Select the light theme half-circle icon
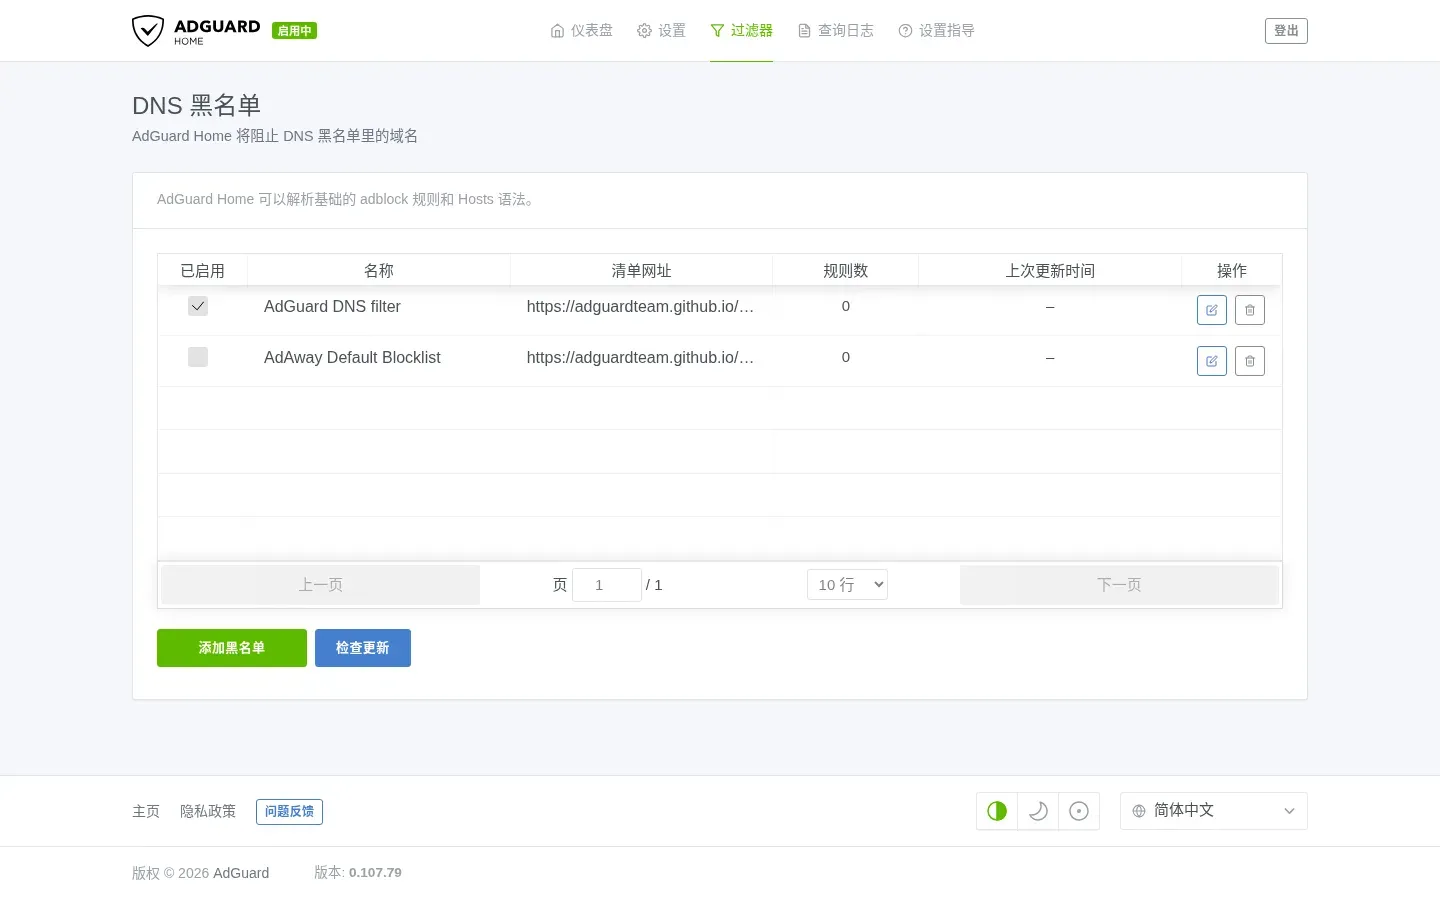The image size is (1440, 900). click(x=997, y=811)
